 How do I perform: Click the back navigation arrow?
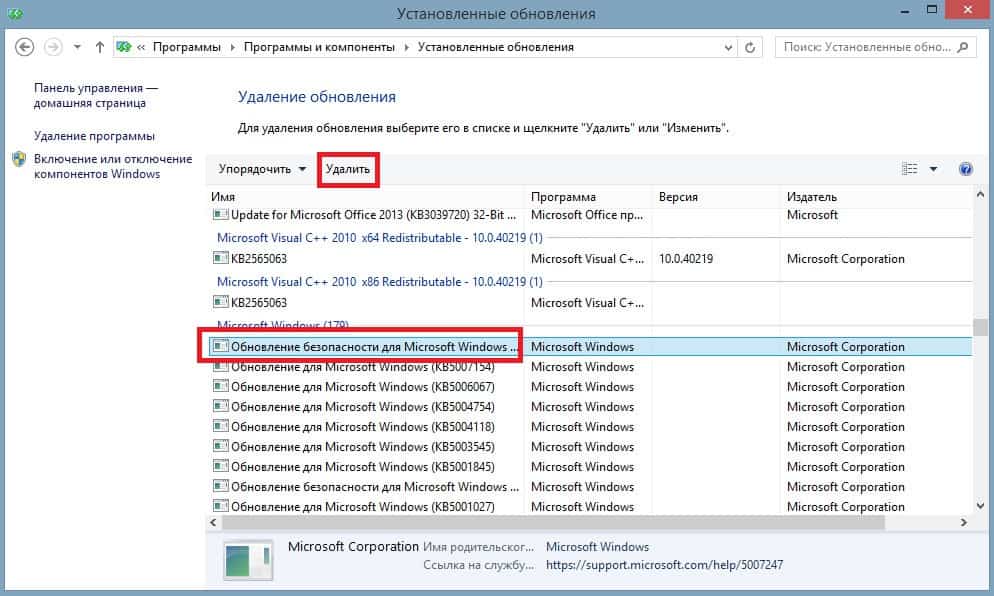tap(25, 47)
